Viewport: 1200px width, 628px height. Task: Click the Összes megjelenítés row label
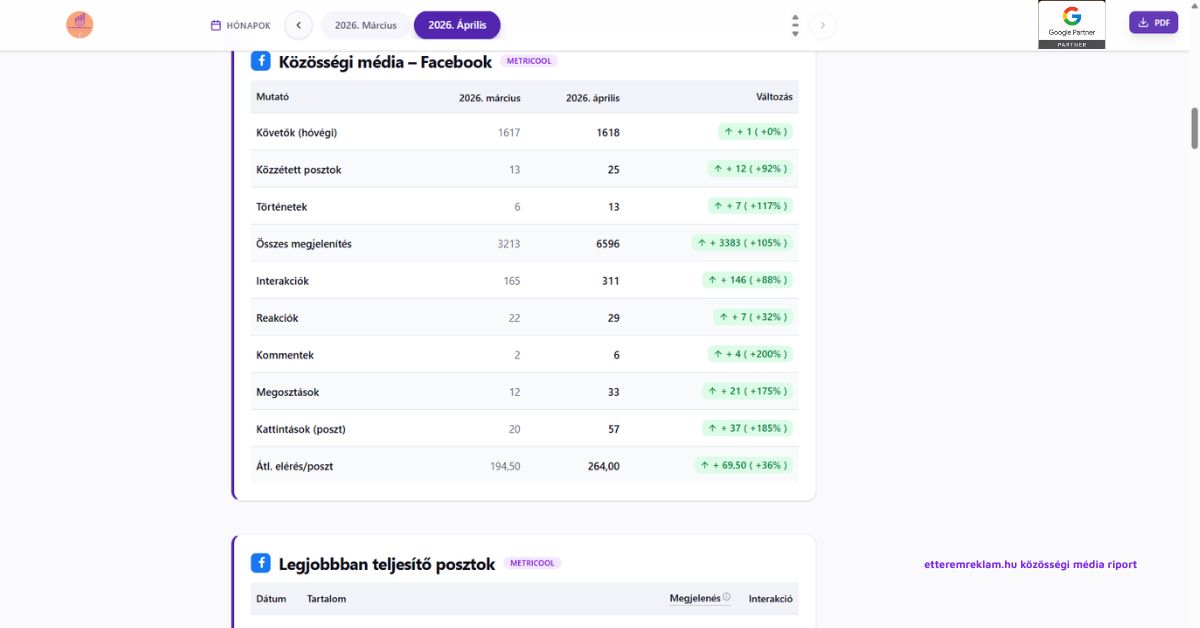click(x=304, y=244)
